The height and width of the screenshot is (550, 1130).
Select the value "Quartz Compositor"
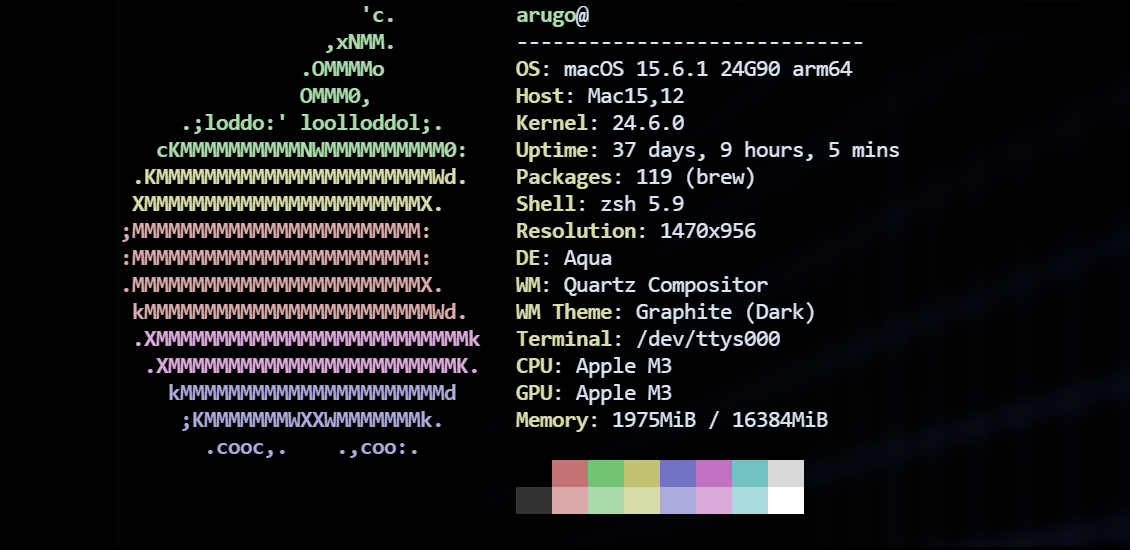(x=666, y=285)
